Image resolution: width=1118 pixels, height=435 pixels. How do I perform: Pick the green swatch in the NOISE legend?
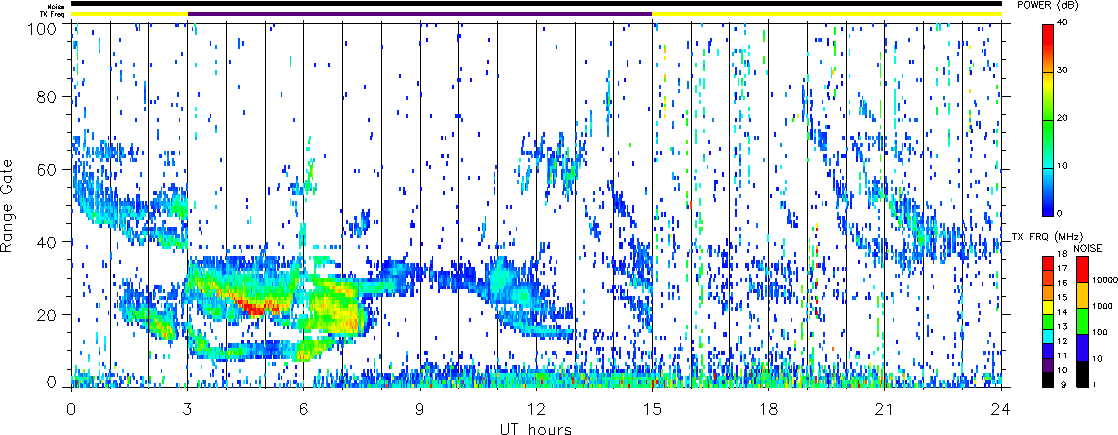point(1081,320)
